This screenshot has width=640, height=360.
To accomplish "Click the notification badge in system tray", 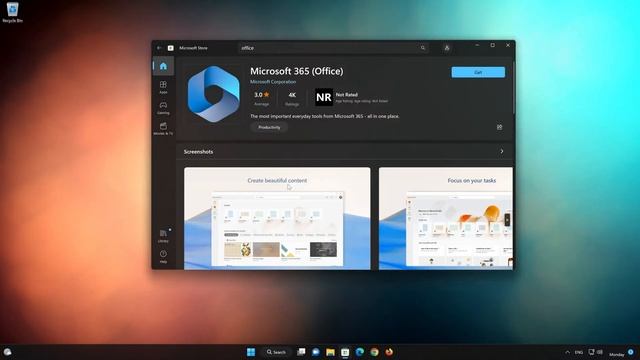I will point(631,351).
